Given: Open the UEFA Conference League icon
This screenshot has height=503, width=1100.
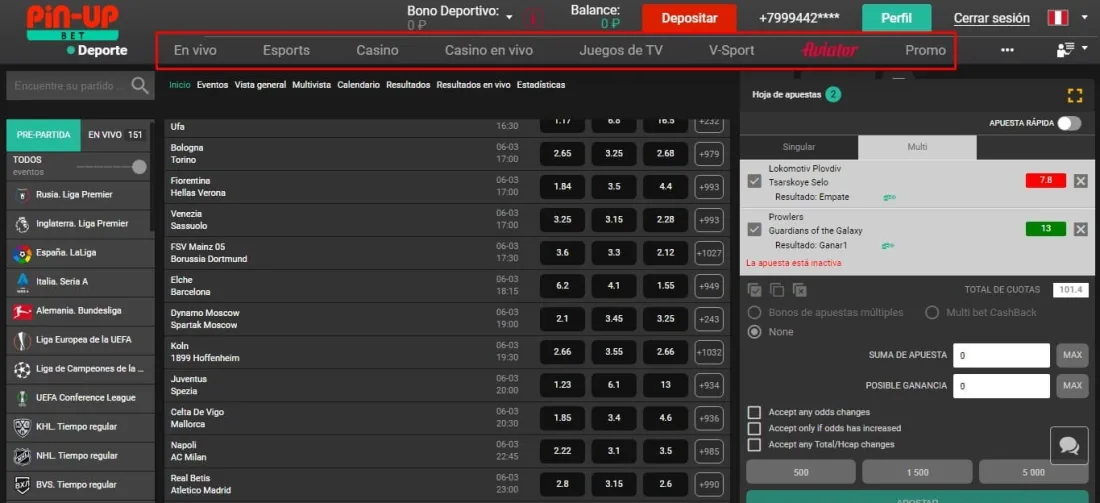Looking at the screenshot, I should 22,398.
